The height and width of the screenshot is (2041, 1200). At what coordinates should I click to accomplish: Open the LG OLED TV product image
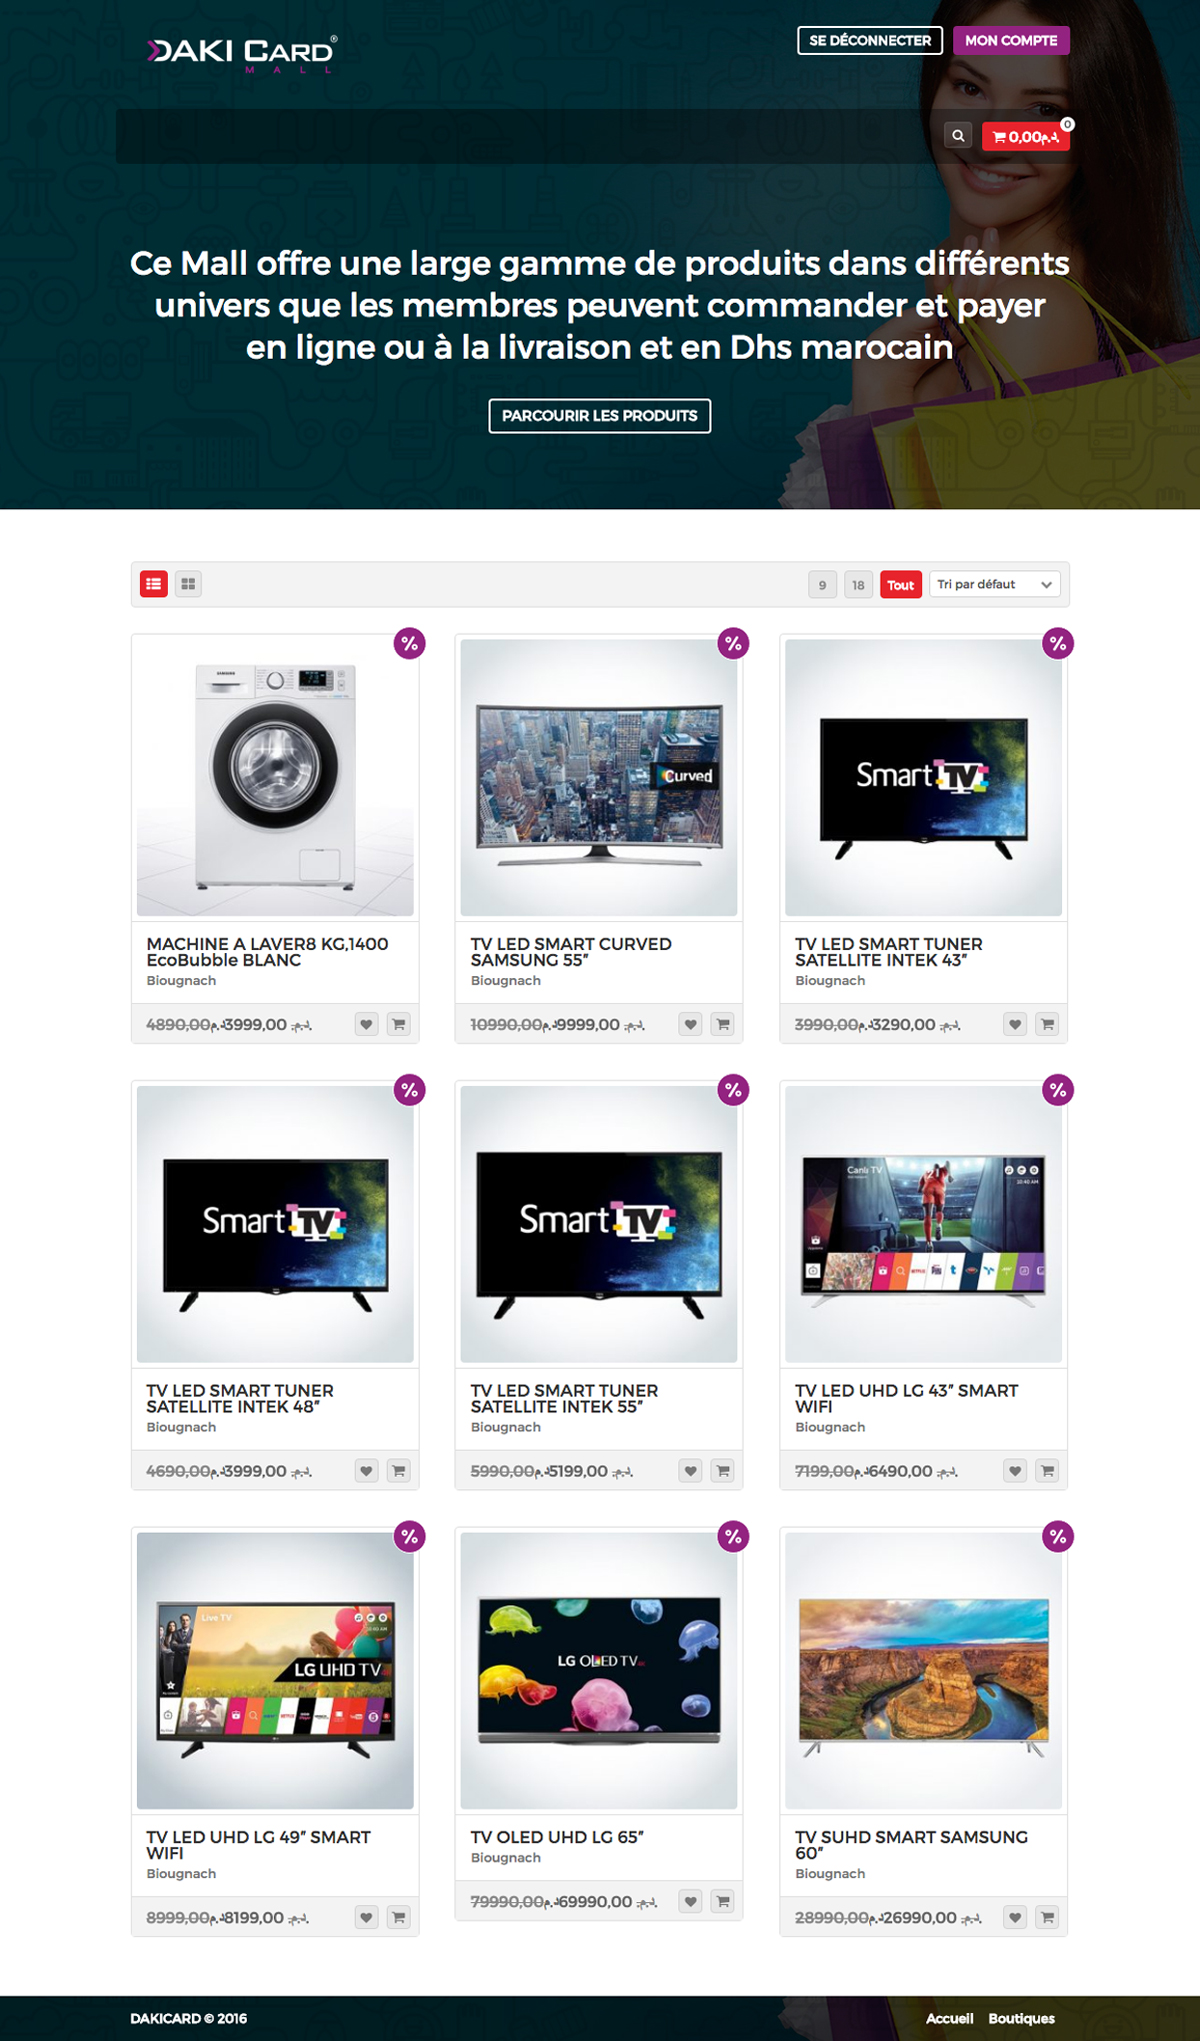[599, 1670]
